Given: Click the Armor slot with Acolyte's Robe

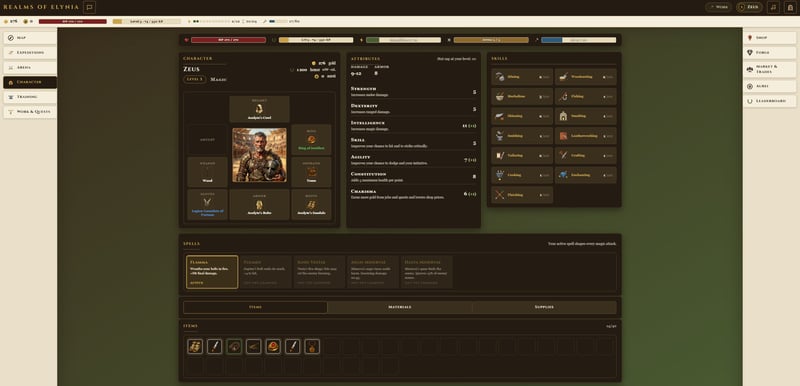Looking at the screenshot, I should click(259, 204).
